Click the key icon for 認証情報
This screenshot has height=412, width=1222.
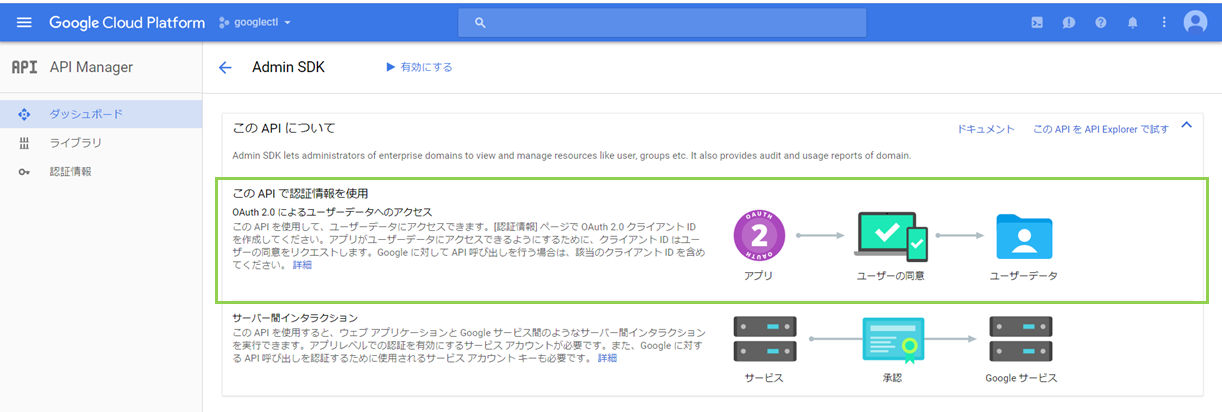pos(25,172)
